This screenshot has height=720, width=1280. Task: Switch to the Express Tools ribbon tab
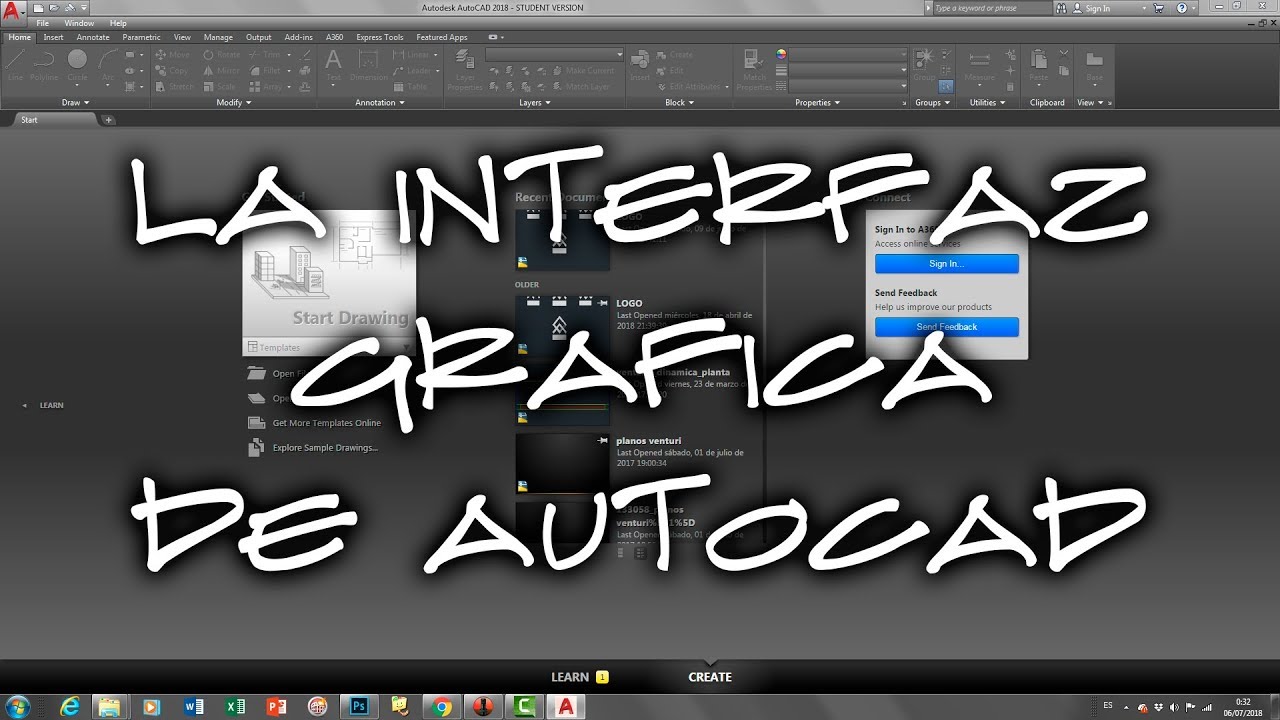click(x=380, y=37)
